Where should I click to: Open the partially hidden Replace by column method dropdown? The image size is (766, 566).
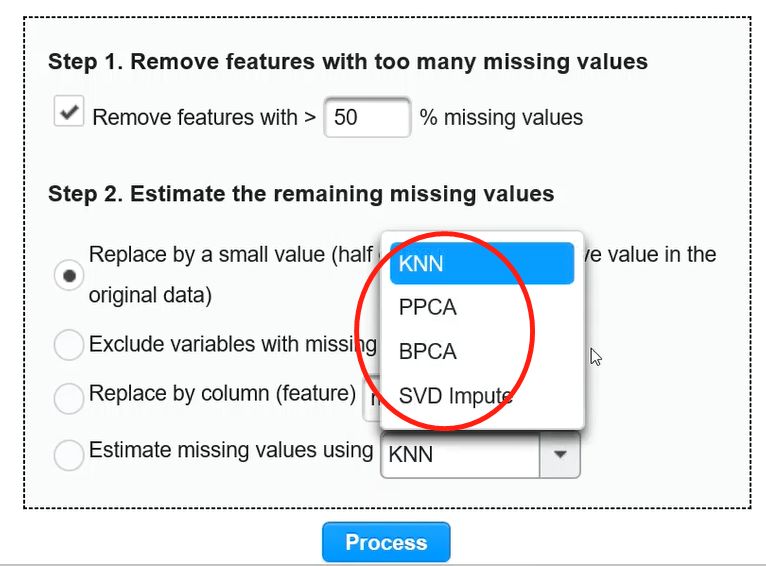click(x=371, y=399)
